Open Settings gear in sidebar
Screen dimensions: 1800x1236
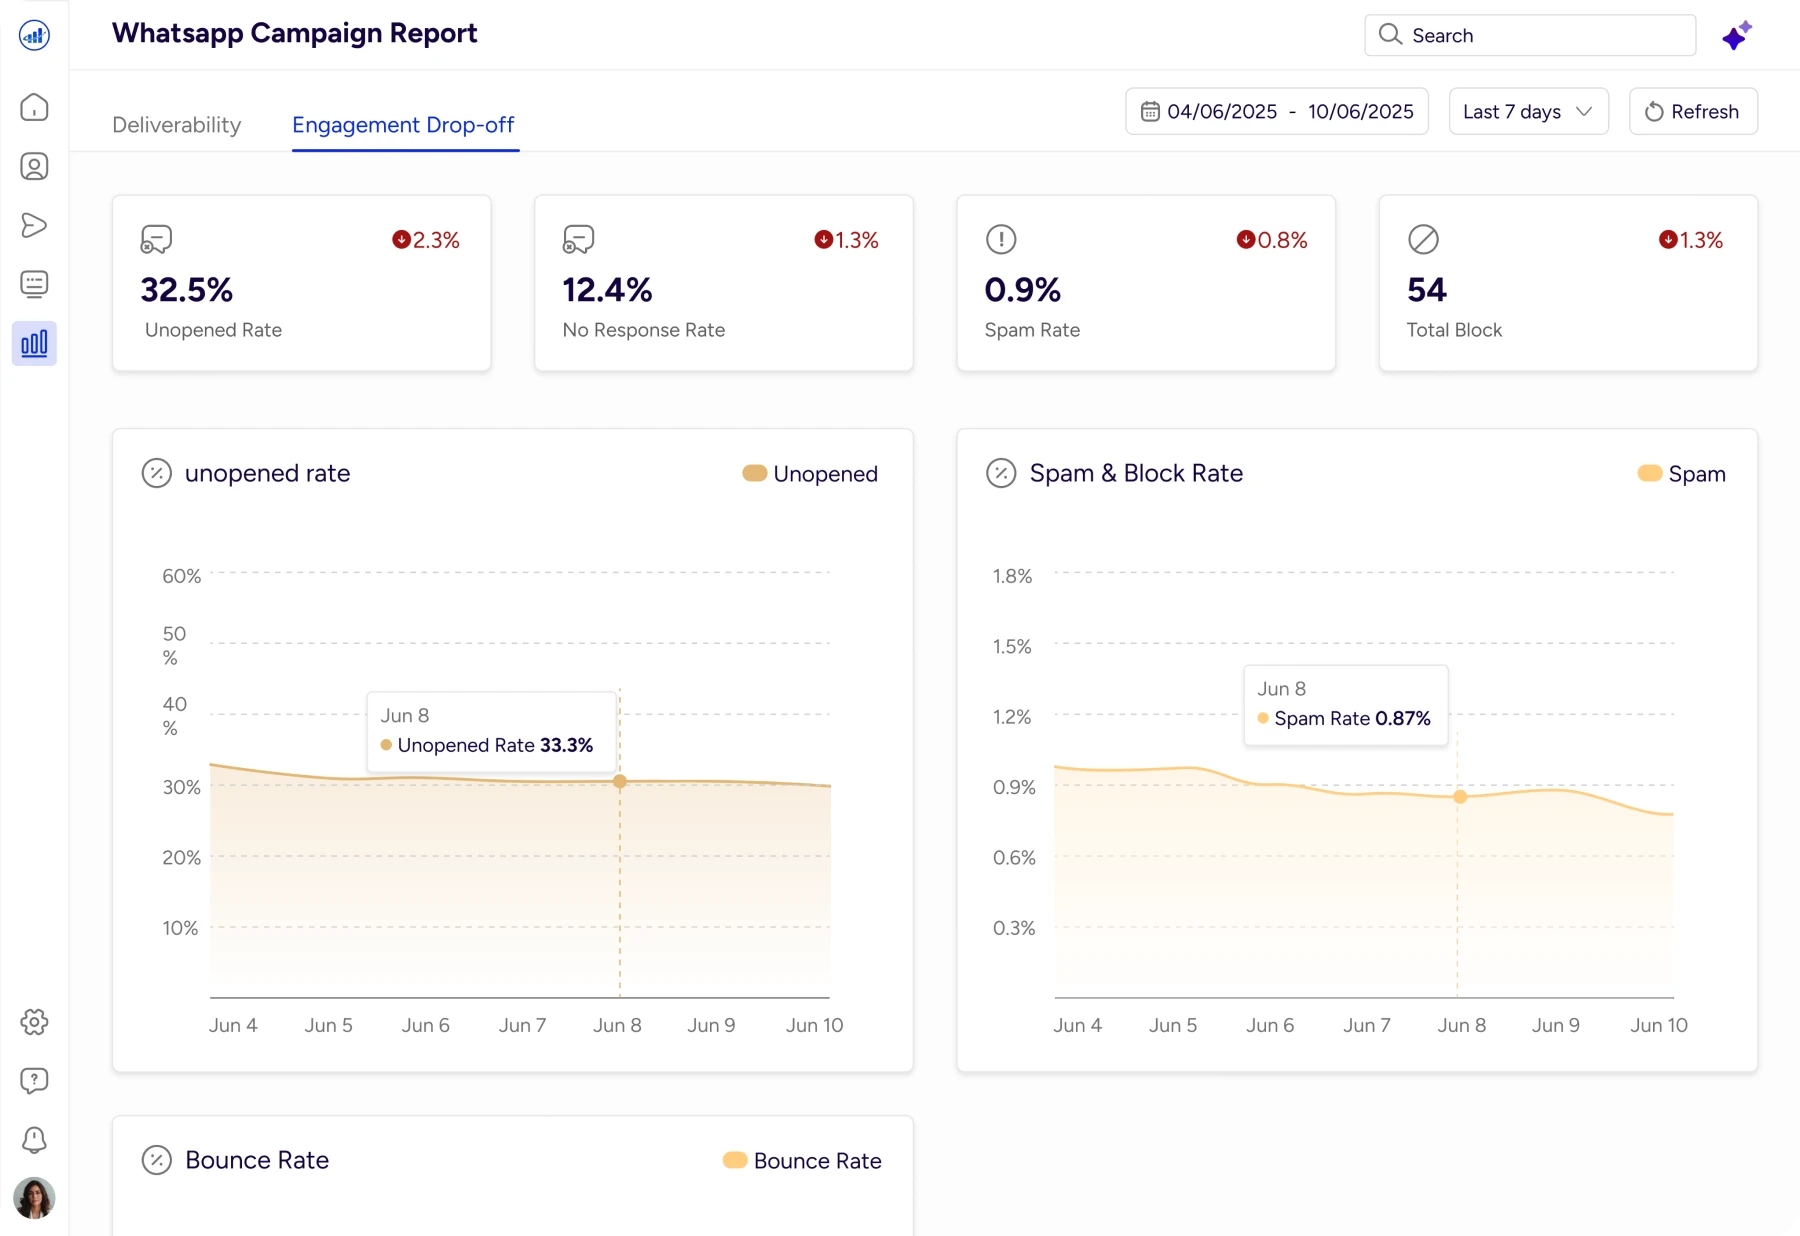click(x=34, y=1022)
